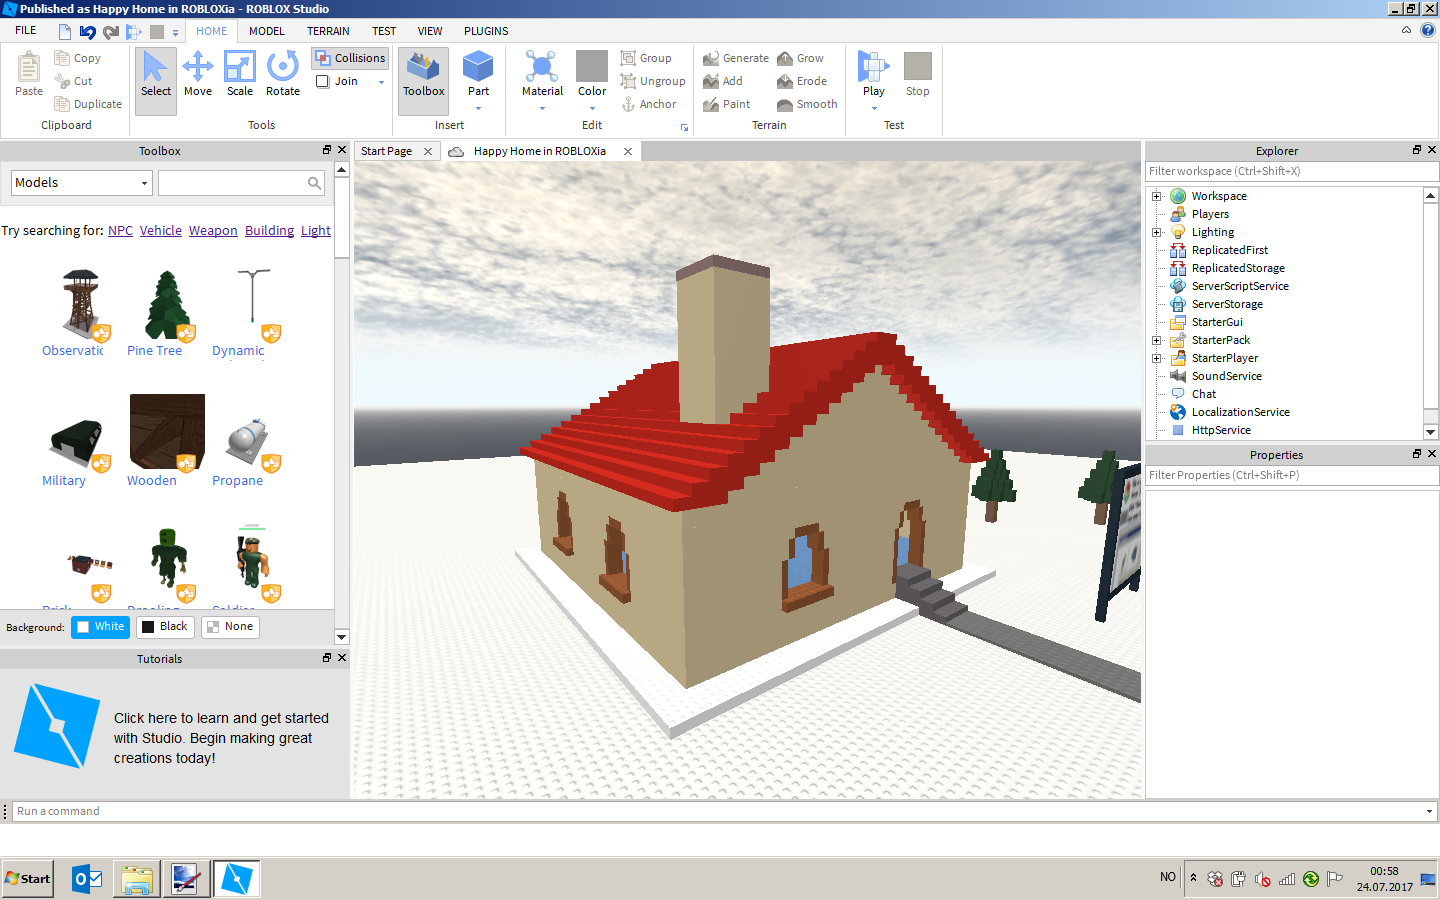
Task: Search toolbox for Building
Action: [270, 230]
